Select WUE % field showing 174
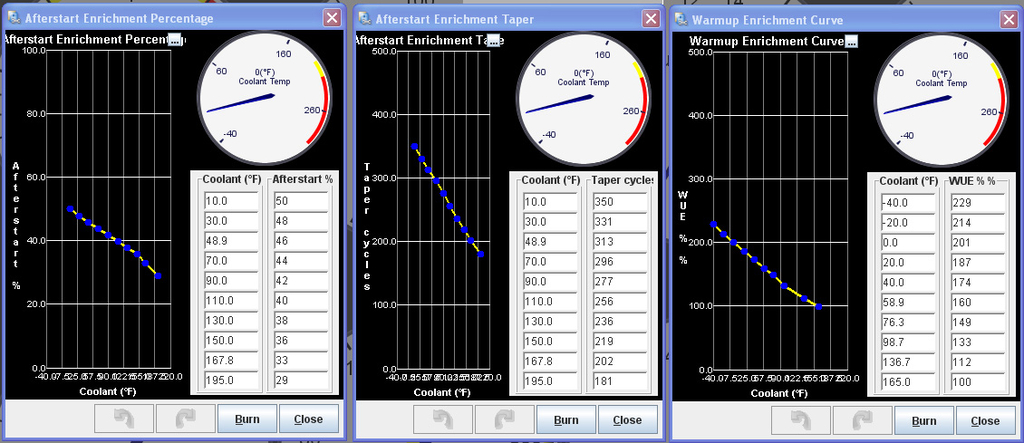The image size is (1024, 443). click(x=977, y=282)
